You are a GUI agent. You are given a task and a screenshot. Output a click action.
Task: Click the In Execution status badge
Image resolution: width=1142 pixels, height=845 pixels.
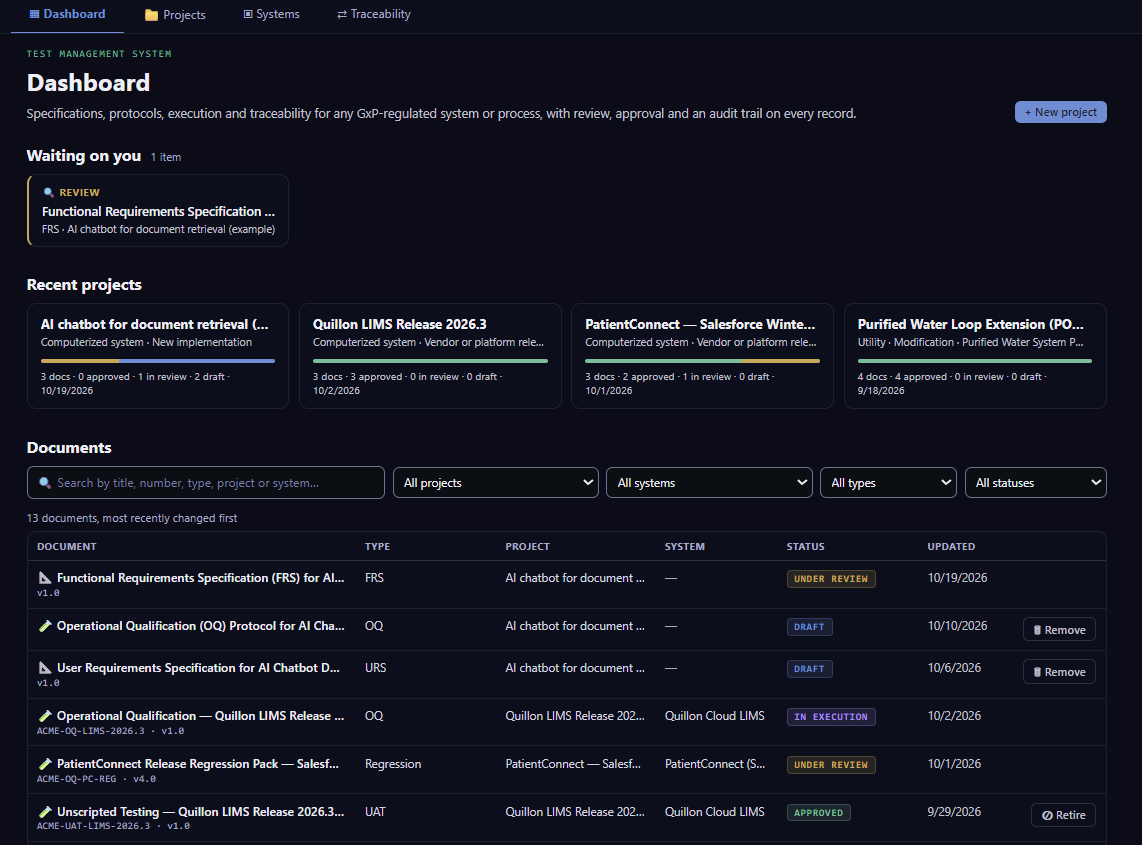831,718
